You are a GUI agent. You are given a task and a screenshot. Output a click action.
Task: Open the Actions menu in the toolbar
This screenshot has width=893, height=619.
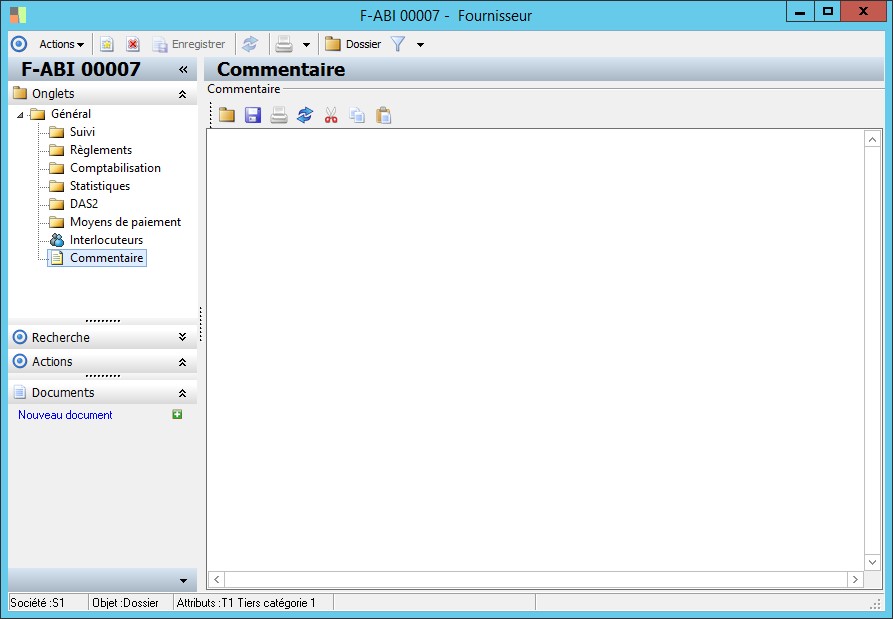[x=62, y=44]
